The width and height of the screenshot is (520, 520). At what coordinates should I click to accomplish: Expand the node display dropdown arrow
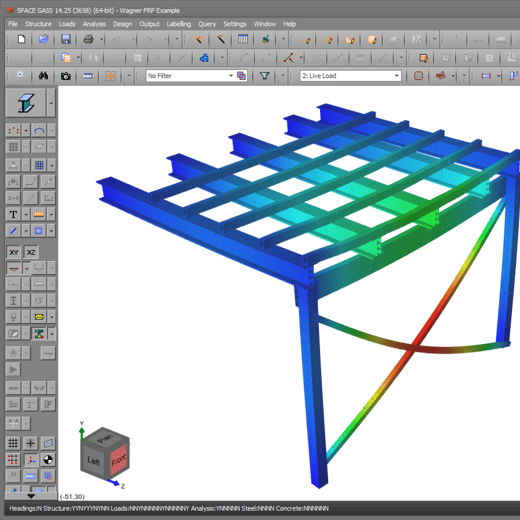click(x=26, y=130)
